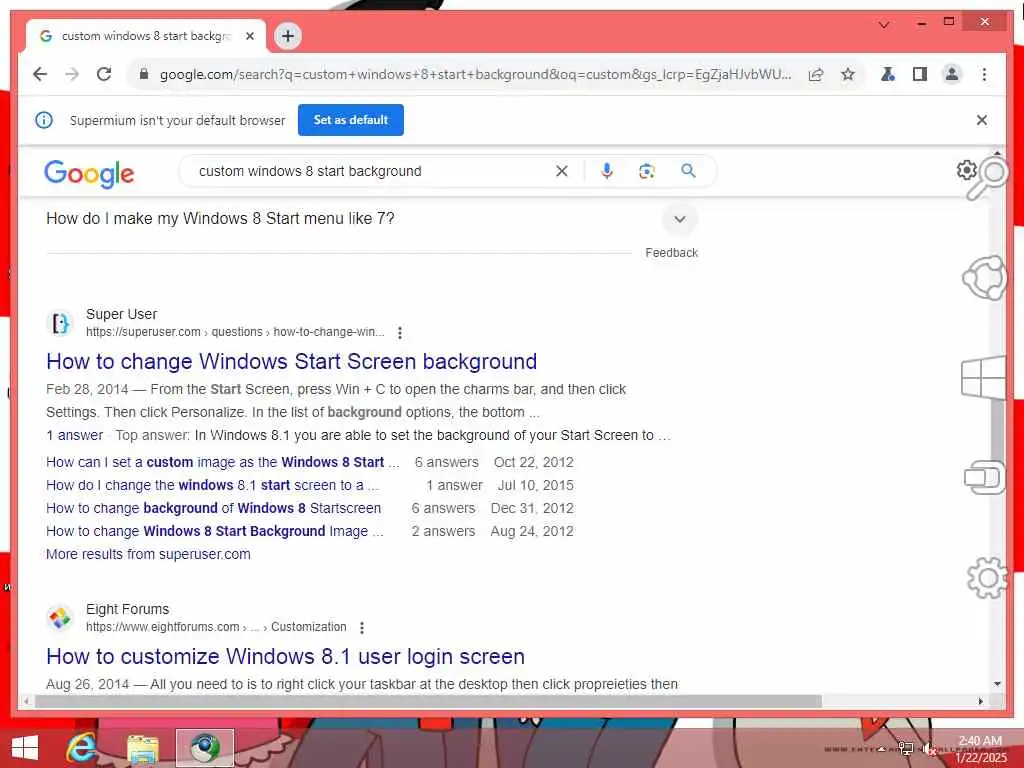The width and height of the screenshot is (1024, 768).
Task: Open more options for Eight Forums result
Action: (362, 628)
